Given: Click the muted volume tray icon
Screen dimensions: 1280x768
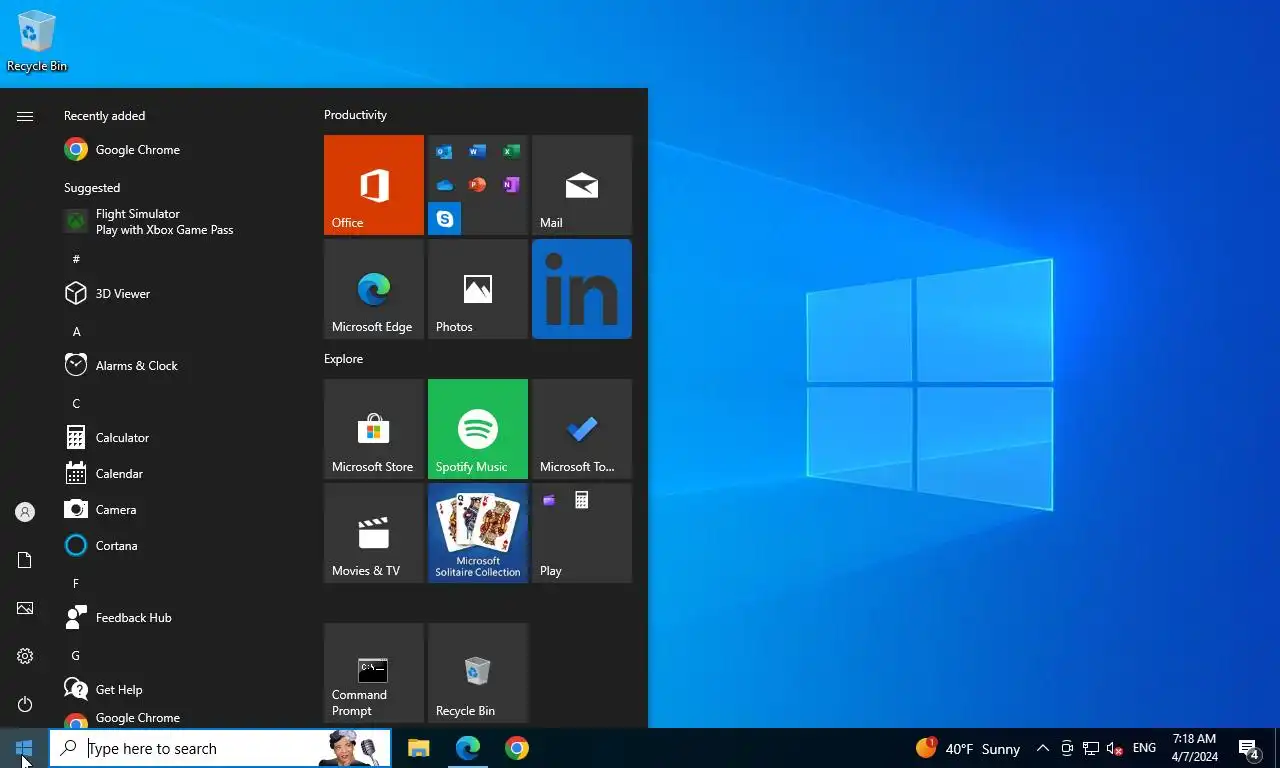Looking at the screenshot, I should pos(1115,748).
